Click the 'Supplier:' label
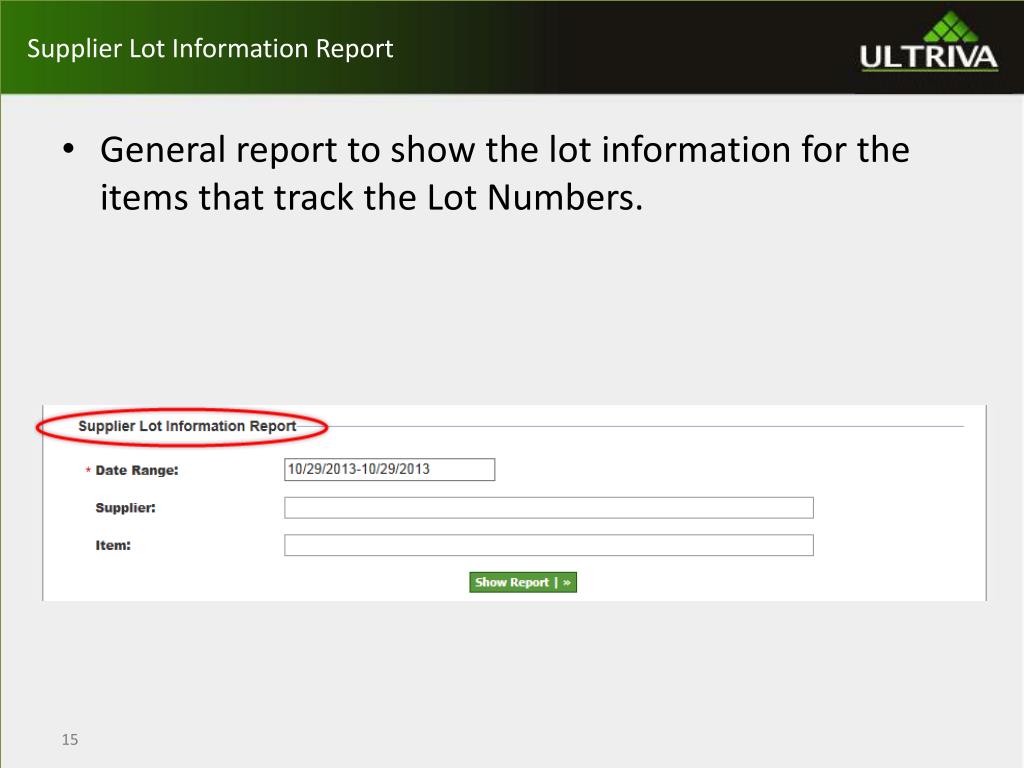This screenshot has height=768, width=1024. [125, 508]
